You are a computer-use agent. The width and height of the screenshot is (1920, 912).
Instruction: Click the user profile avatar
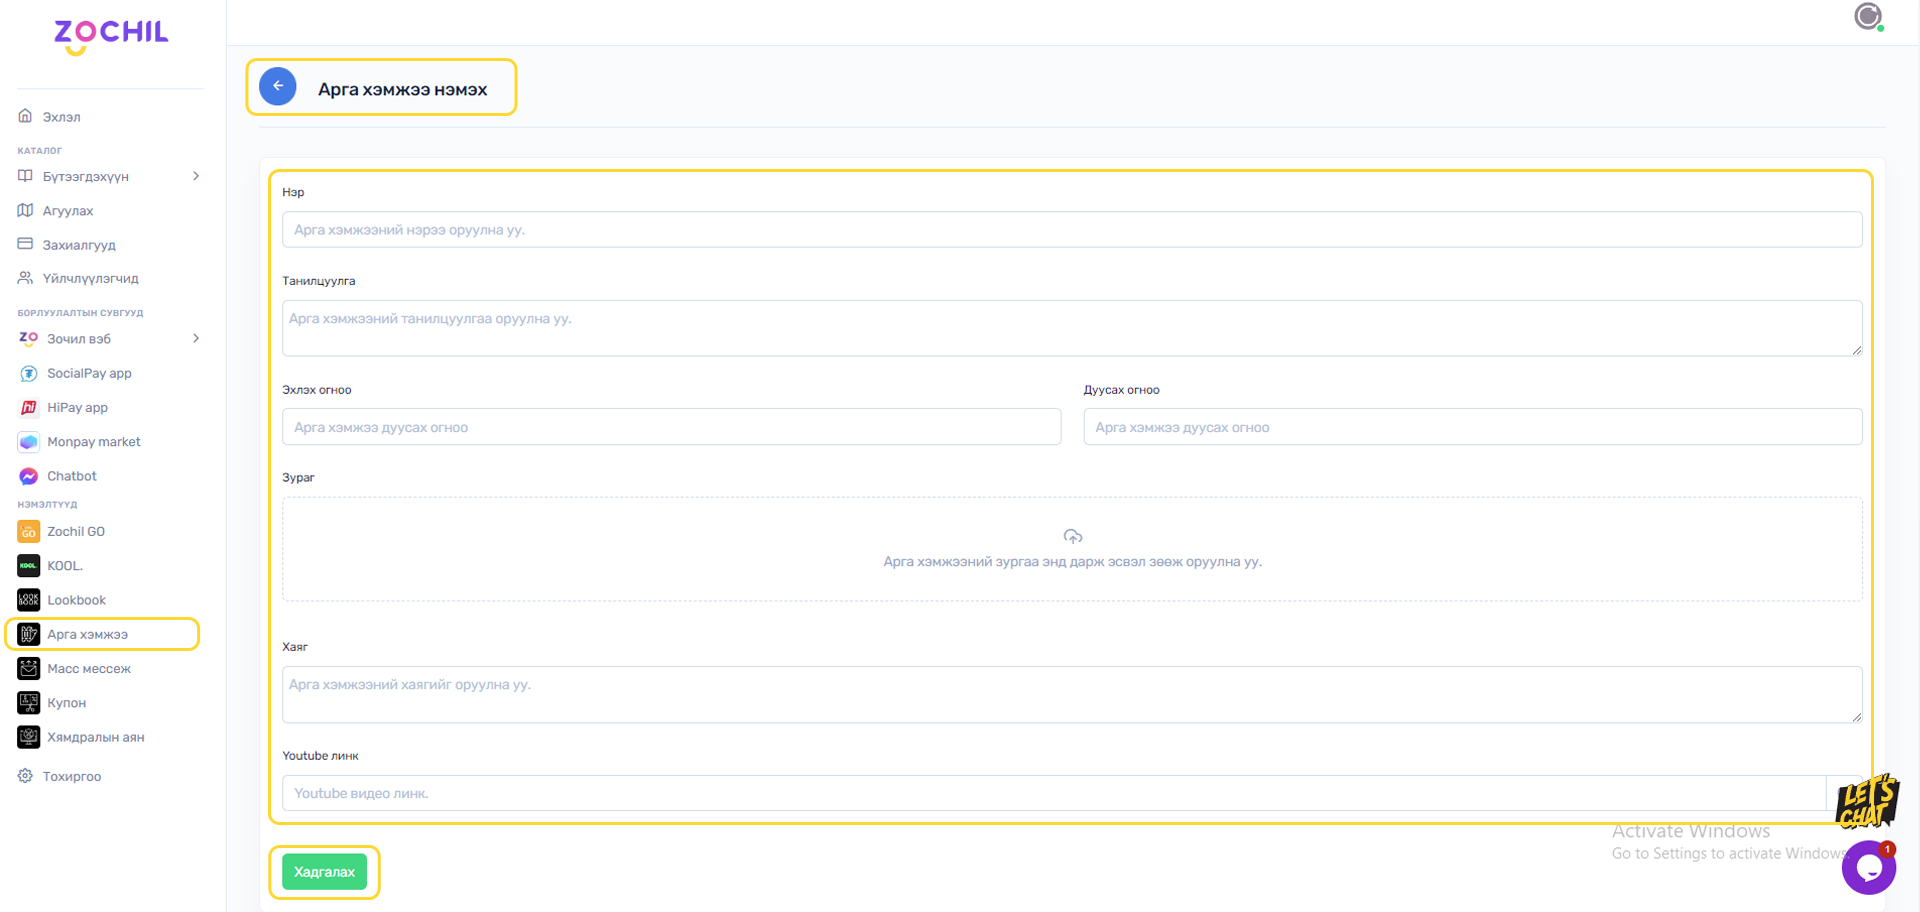[1867, 17]
